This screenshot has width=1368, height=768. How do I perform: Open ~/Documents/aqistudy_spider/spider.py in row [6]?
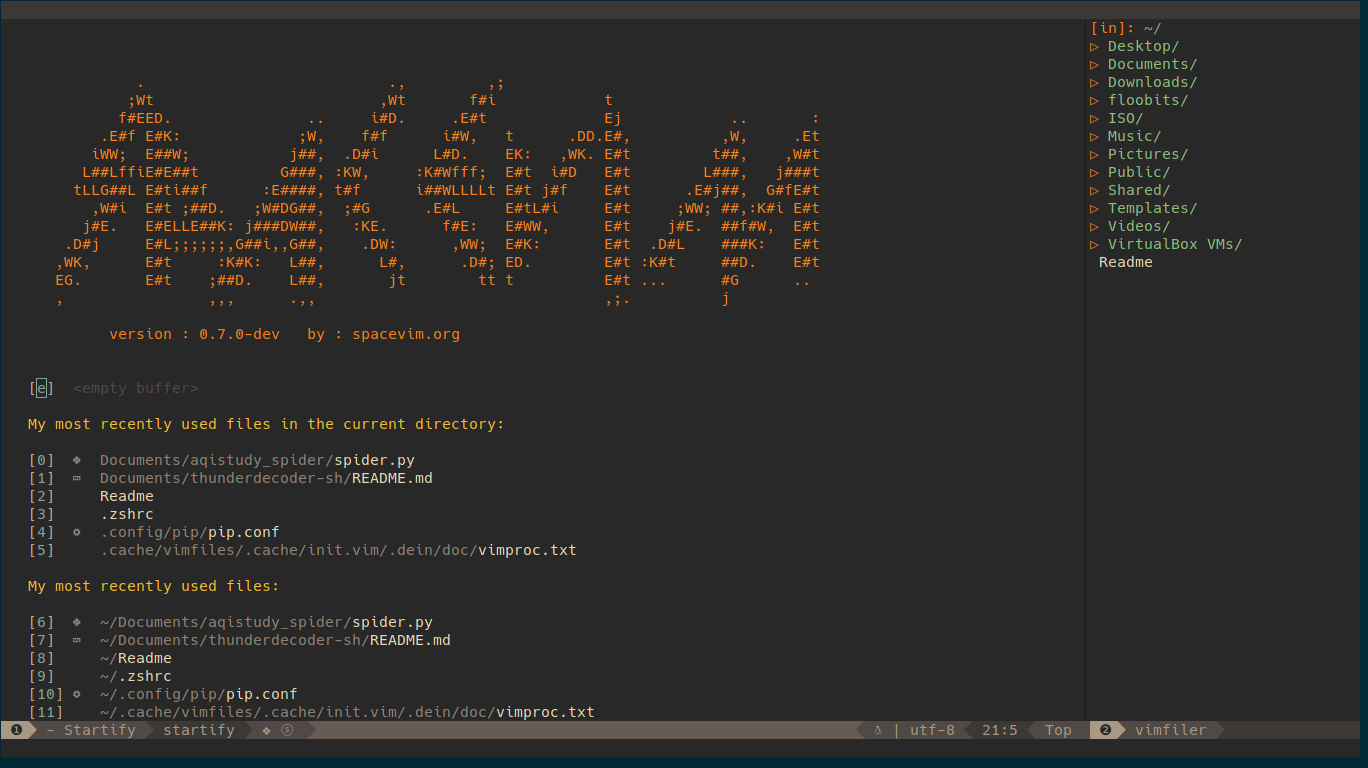pyautogui.click(x=266, y=622)
